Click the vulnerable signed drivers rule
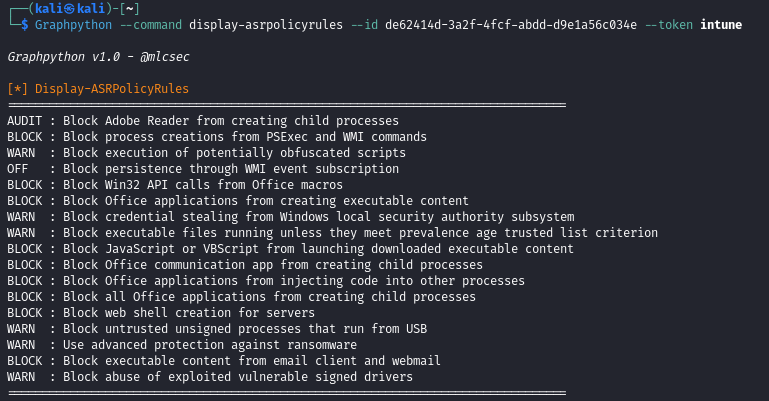Screen dimensions: 769x401 (x=210, y=376)
